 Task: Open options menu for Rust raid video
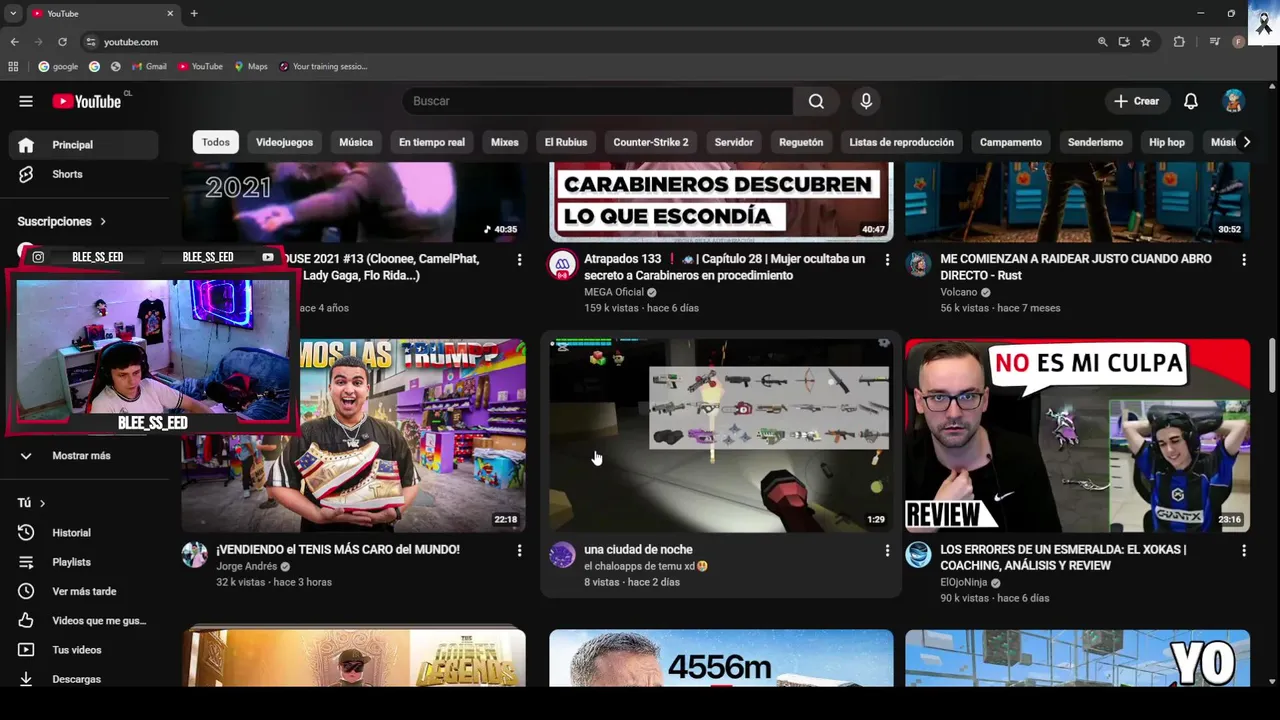(1244, 260)
